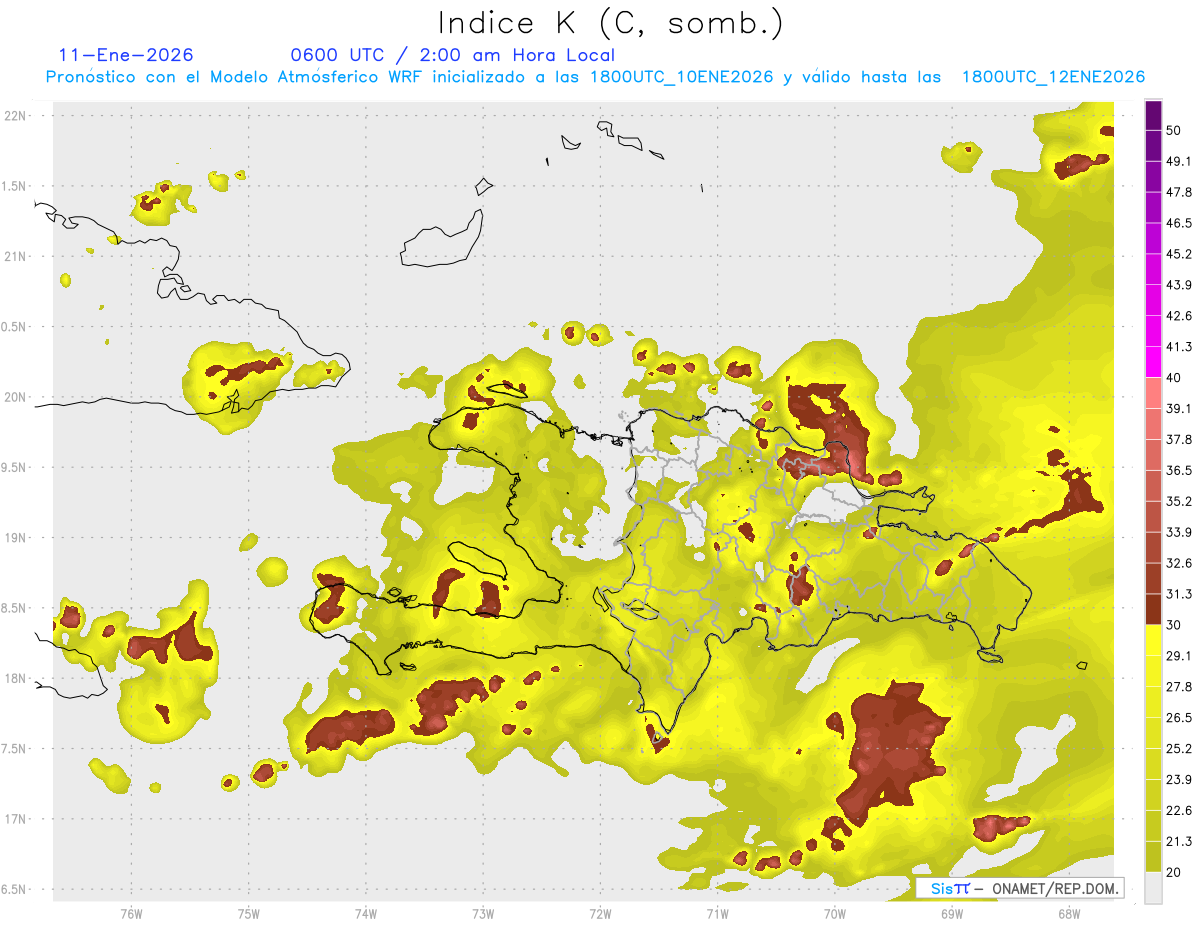Click the colorbar value "22.6"
1200x927 pixels.
click(1179, 810)
